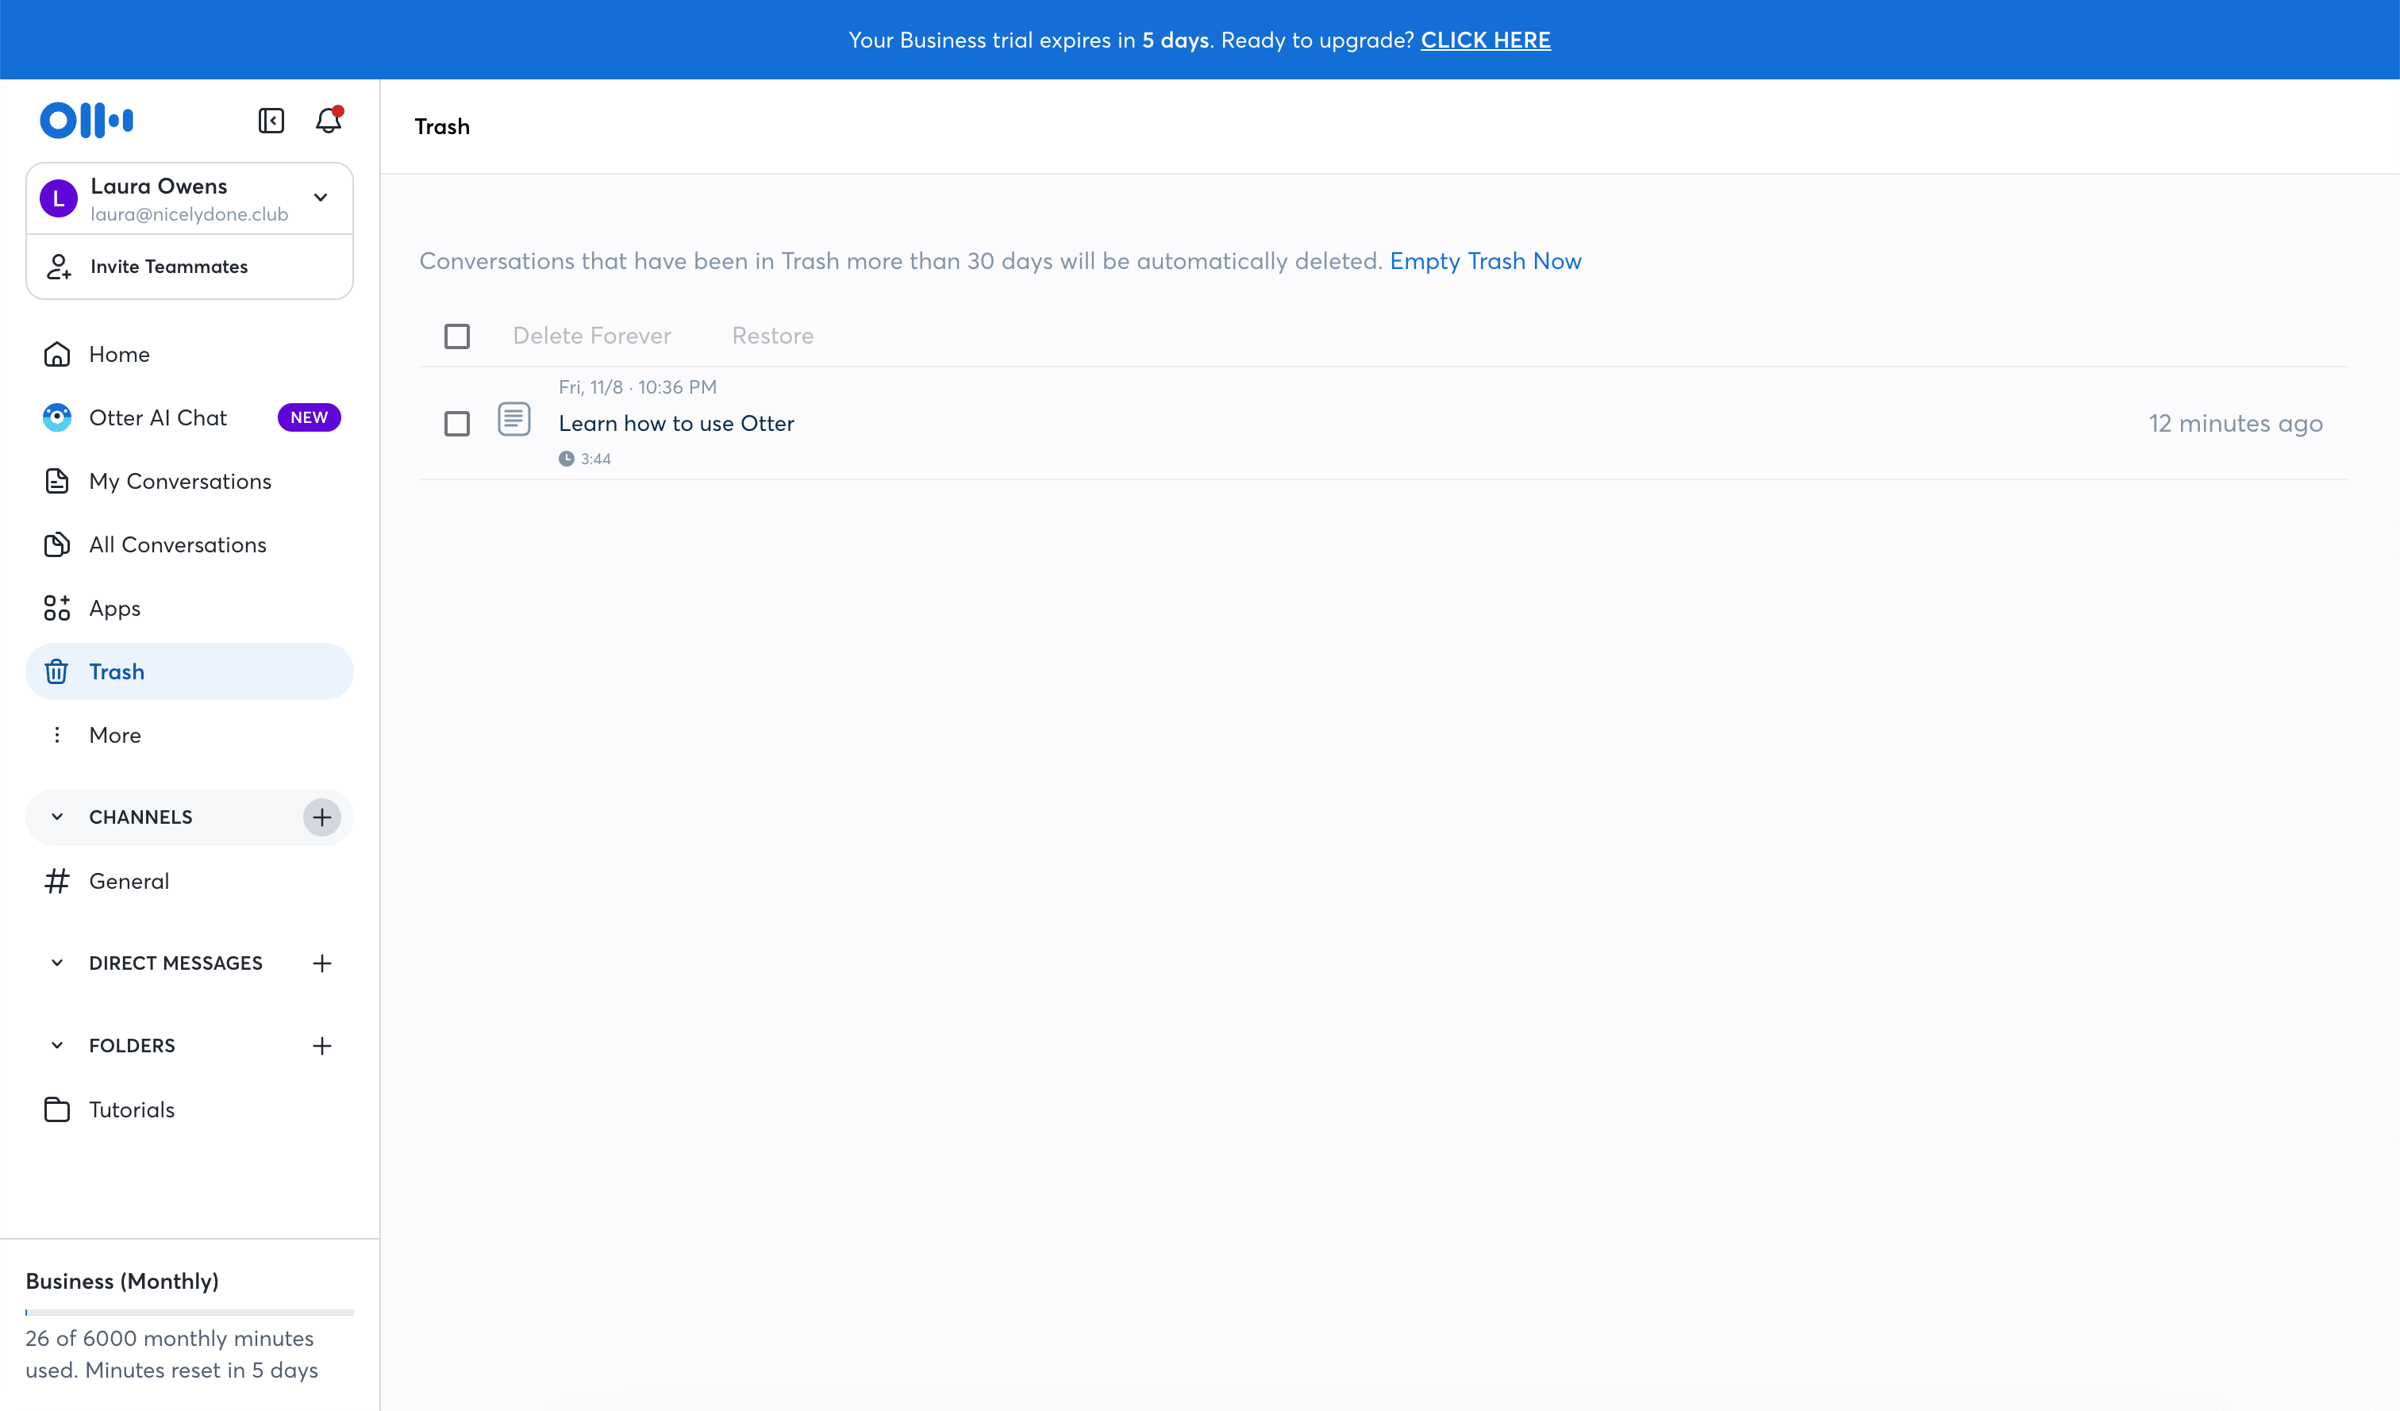Click the clock duration icon
This screenshot has height=1411, width=2400.
pos(567,459)
